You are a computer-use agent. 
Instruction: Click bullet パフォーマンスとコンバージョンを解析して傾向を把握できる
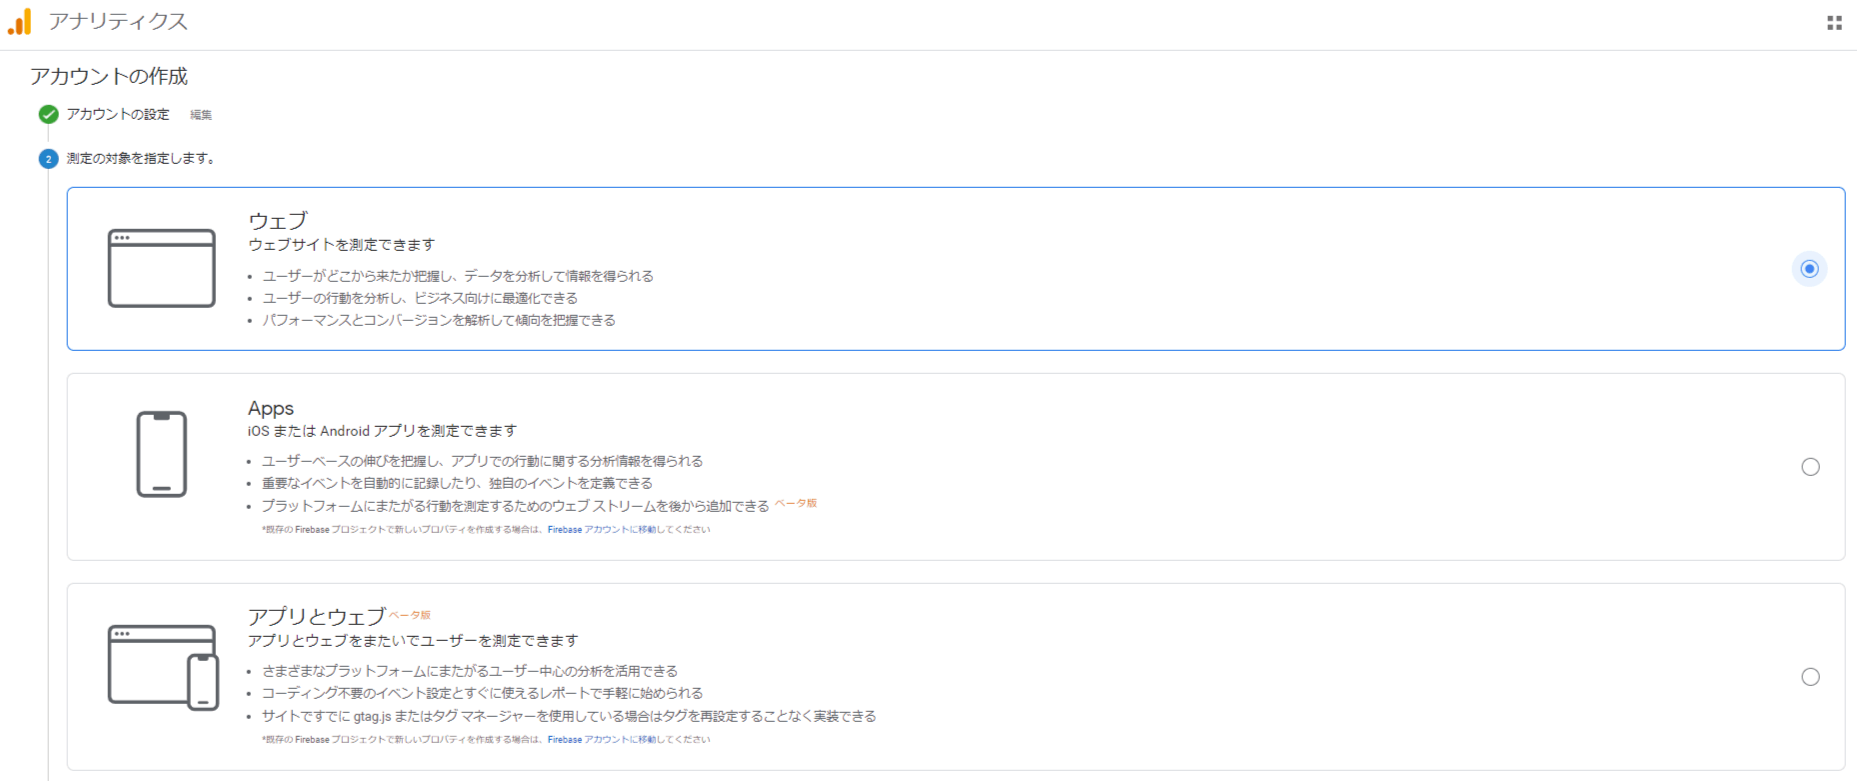(x=439, y=320)
